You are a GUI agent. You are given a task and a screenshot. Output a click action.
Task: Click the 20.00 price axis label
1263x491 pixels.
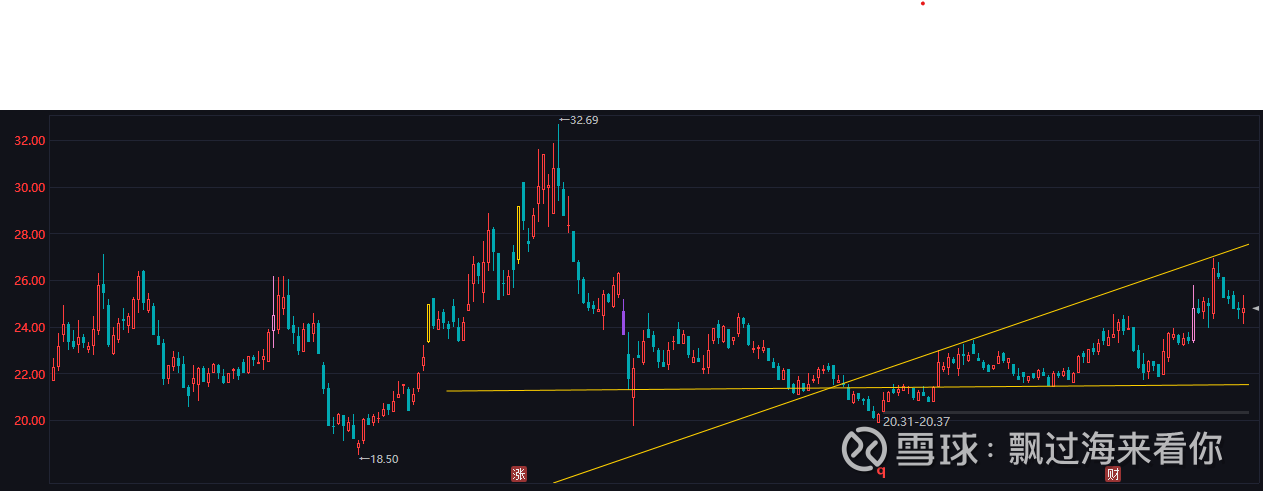tap(30, 421)
